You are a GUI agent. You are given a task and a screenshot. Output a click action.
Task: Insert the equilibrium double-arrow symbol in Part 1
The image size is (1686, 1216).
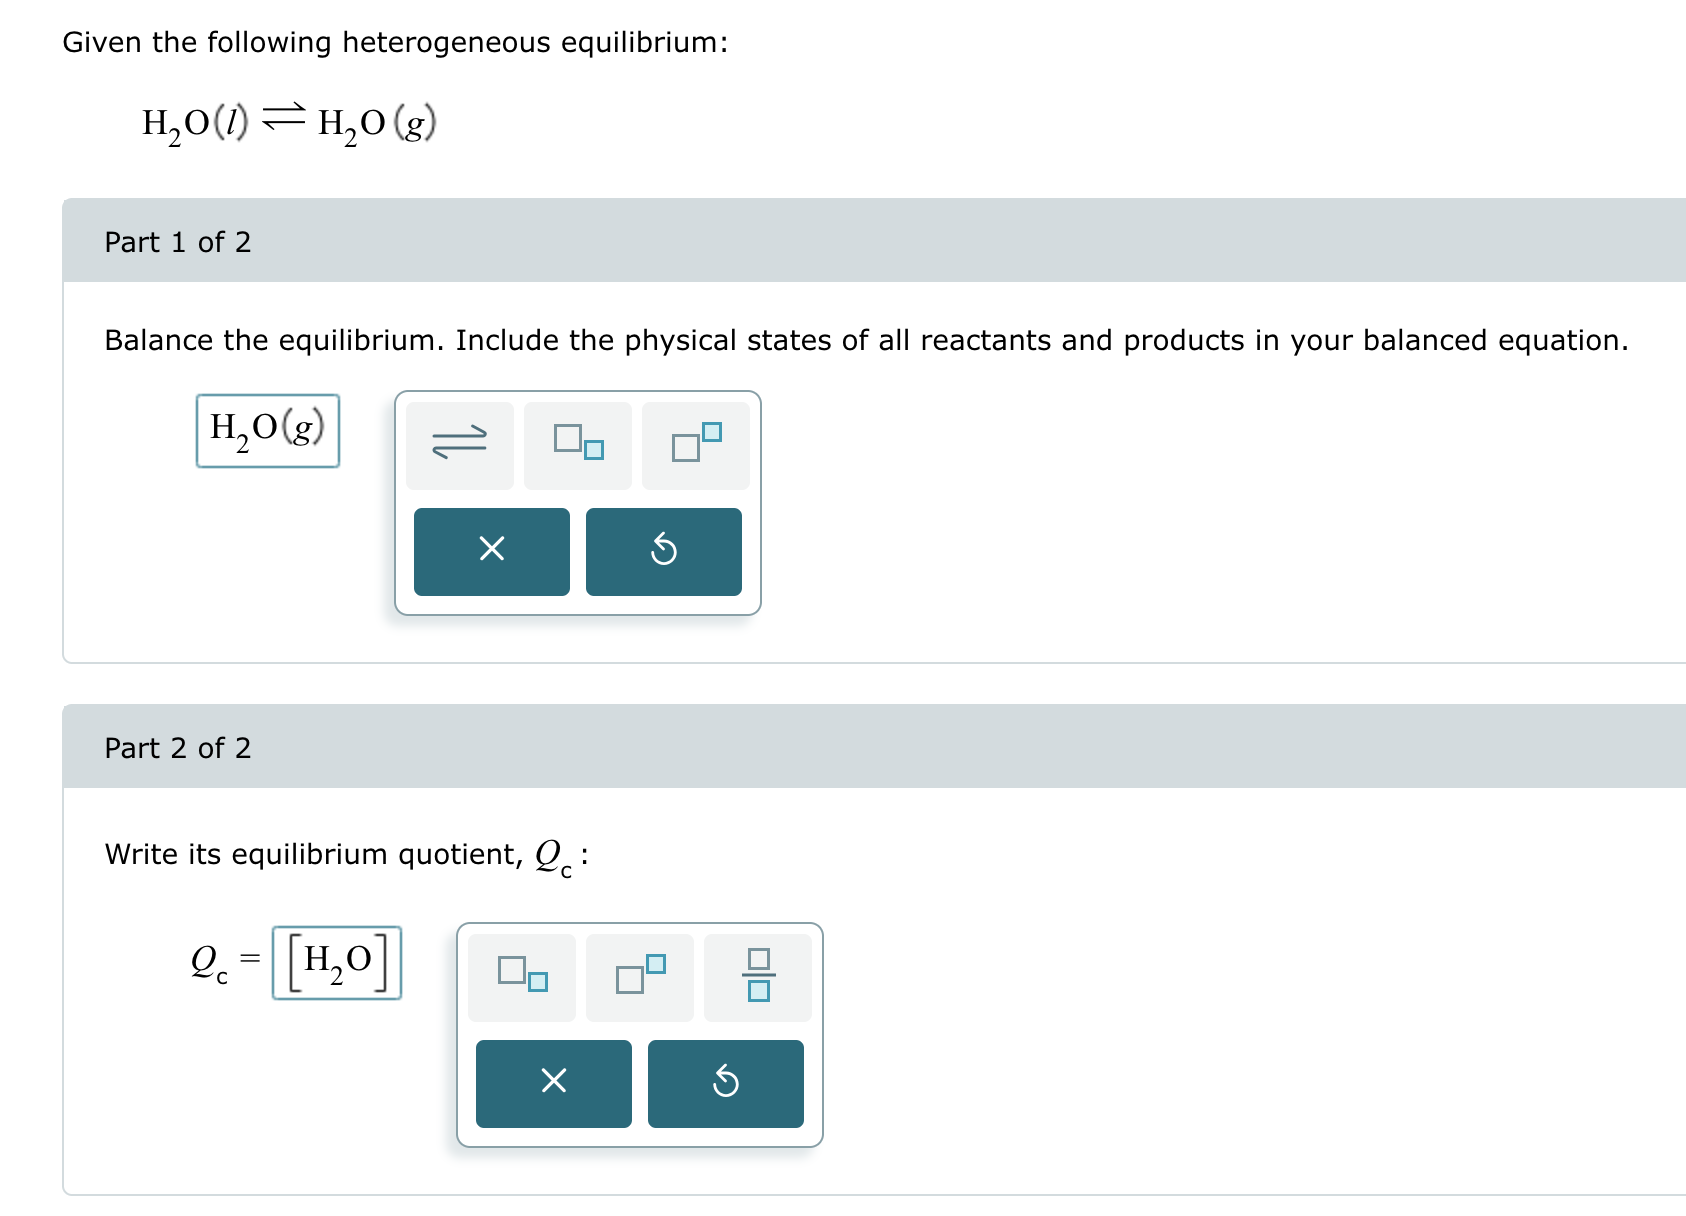tap(459, 443)
